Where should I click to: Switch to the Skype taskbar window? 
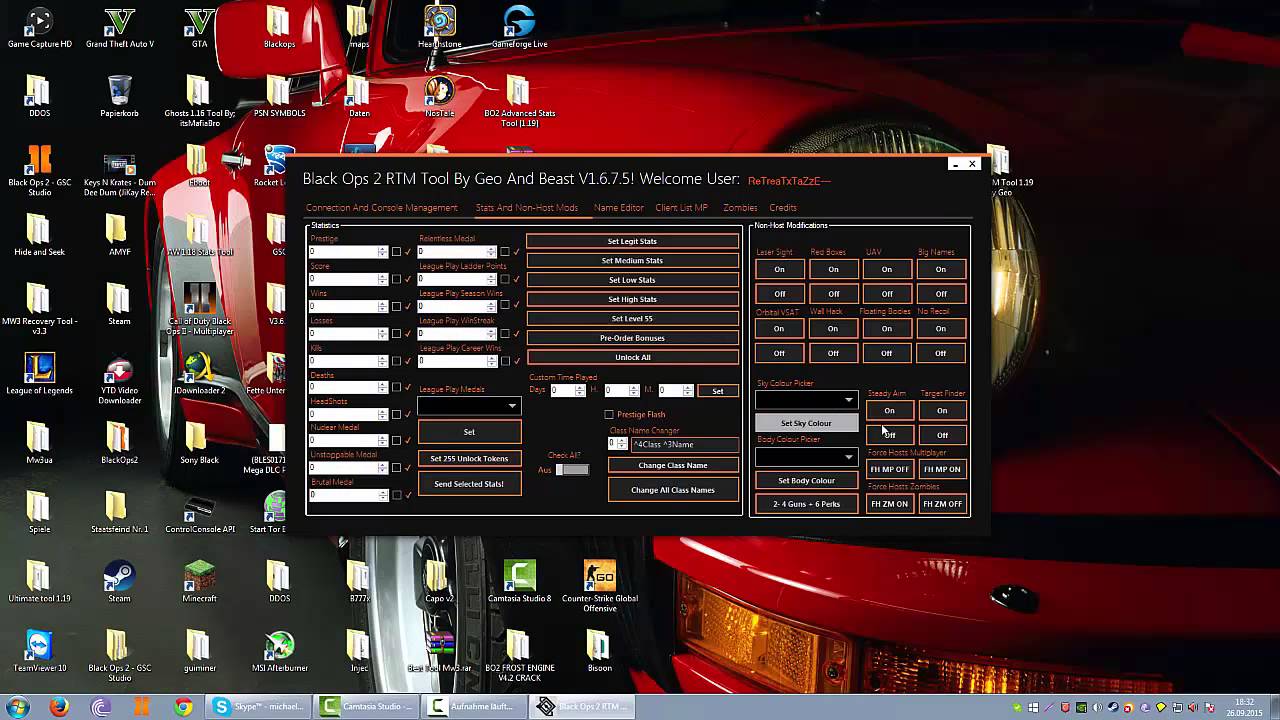click(259, 707)
